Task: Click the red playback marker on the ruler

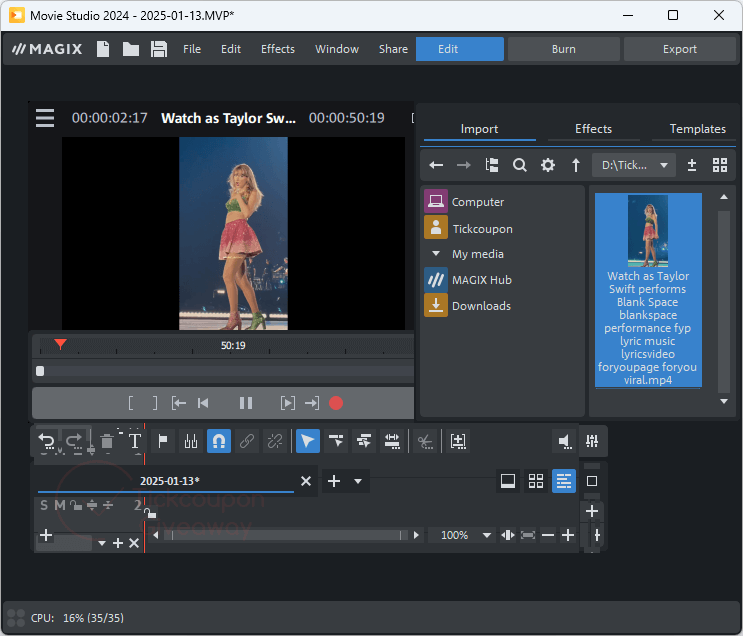Action: pyautogui.click(x=60, y=344)
